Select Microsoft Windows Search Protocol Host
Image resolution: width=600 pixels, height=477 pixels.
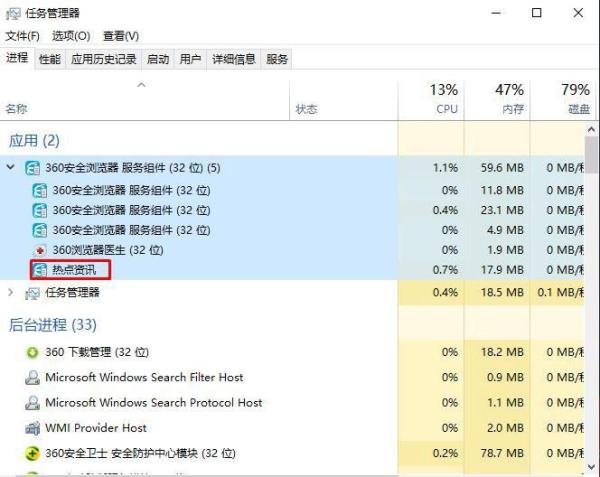tap(292, 403)
